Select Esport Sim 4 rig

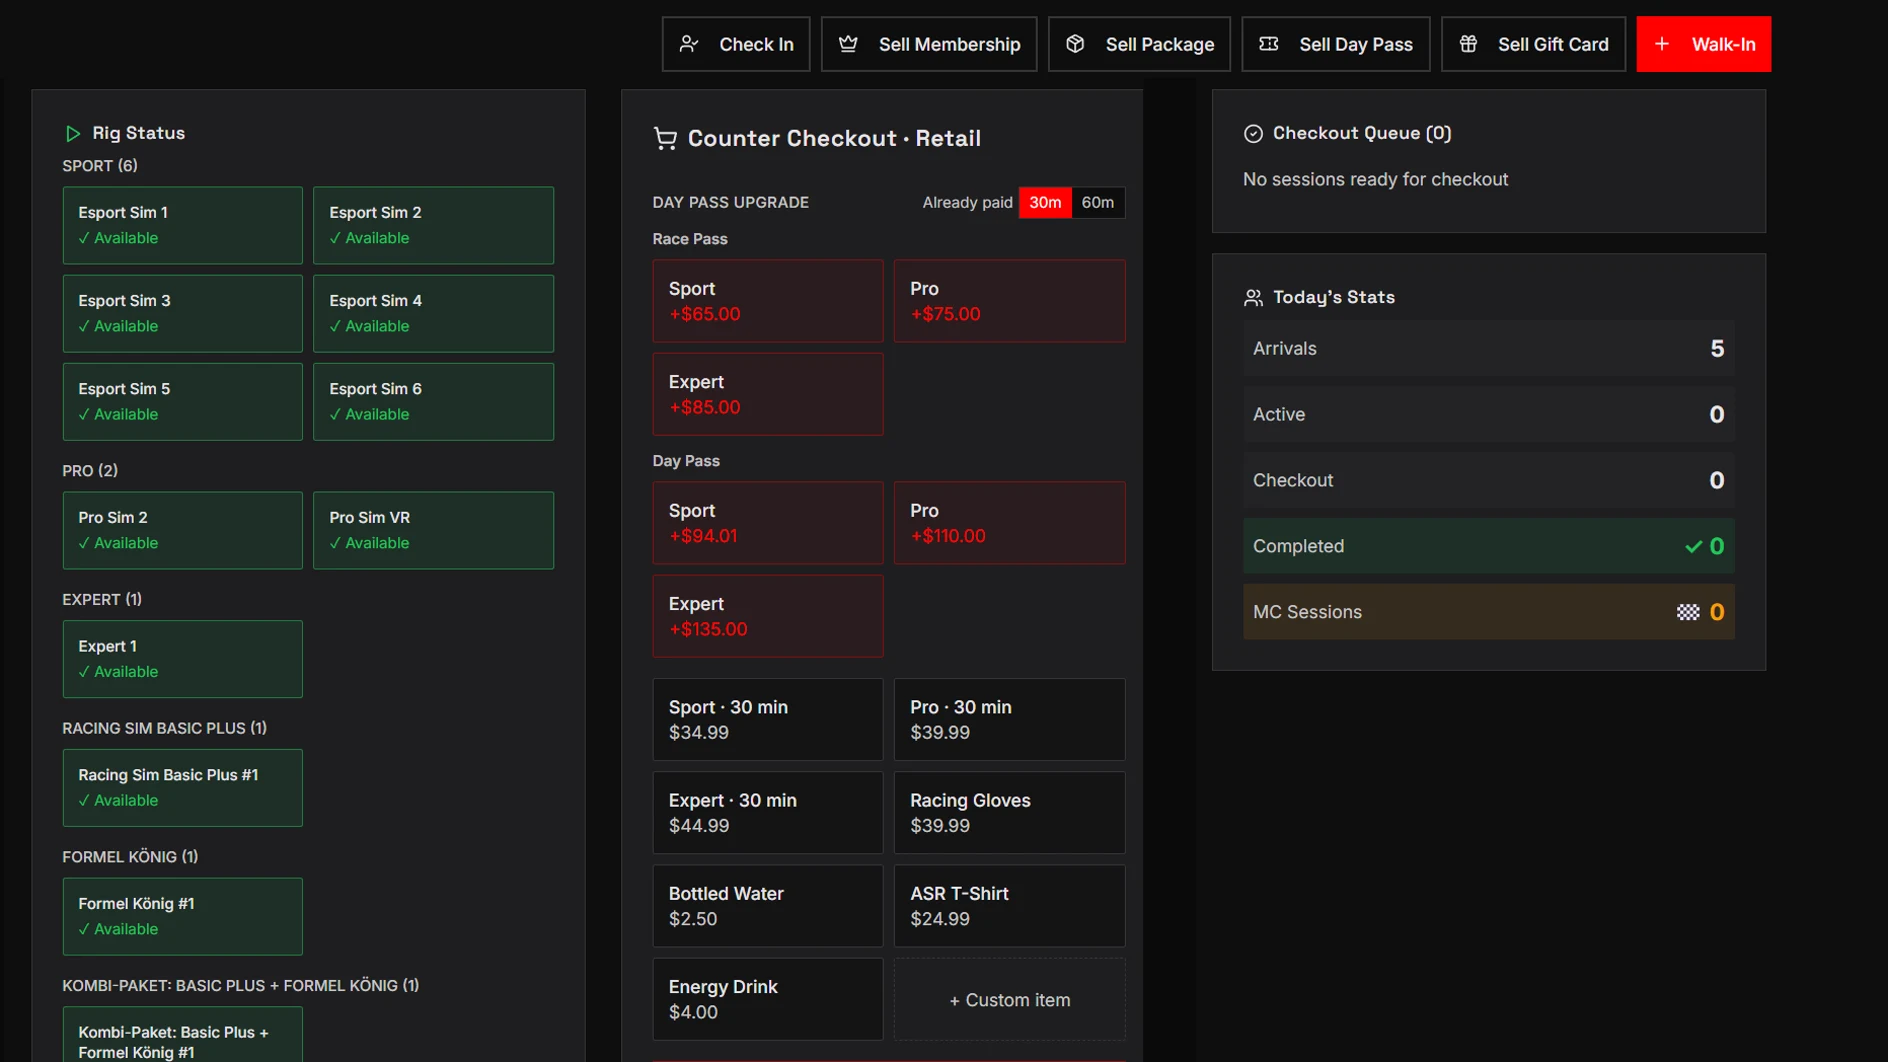click(x=433, y=313)
